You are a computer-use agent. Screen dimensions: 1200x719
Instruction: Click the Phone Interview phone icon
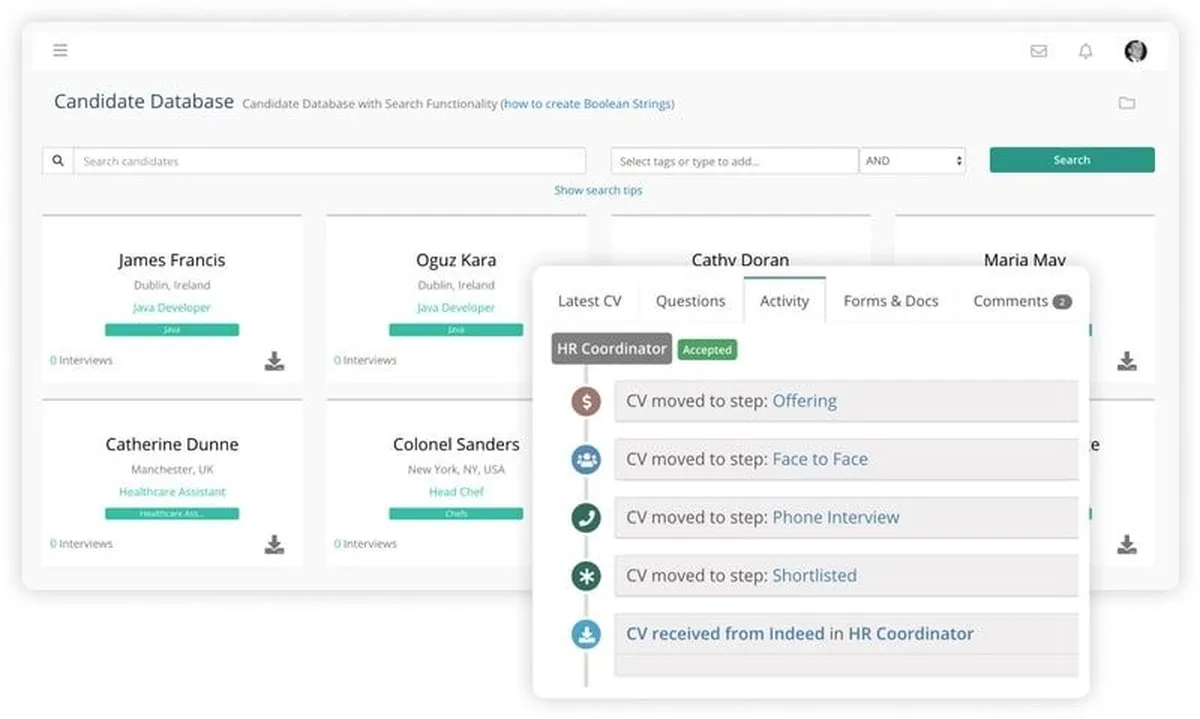(x=586, y=518)
